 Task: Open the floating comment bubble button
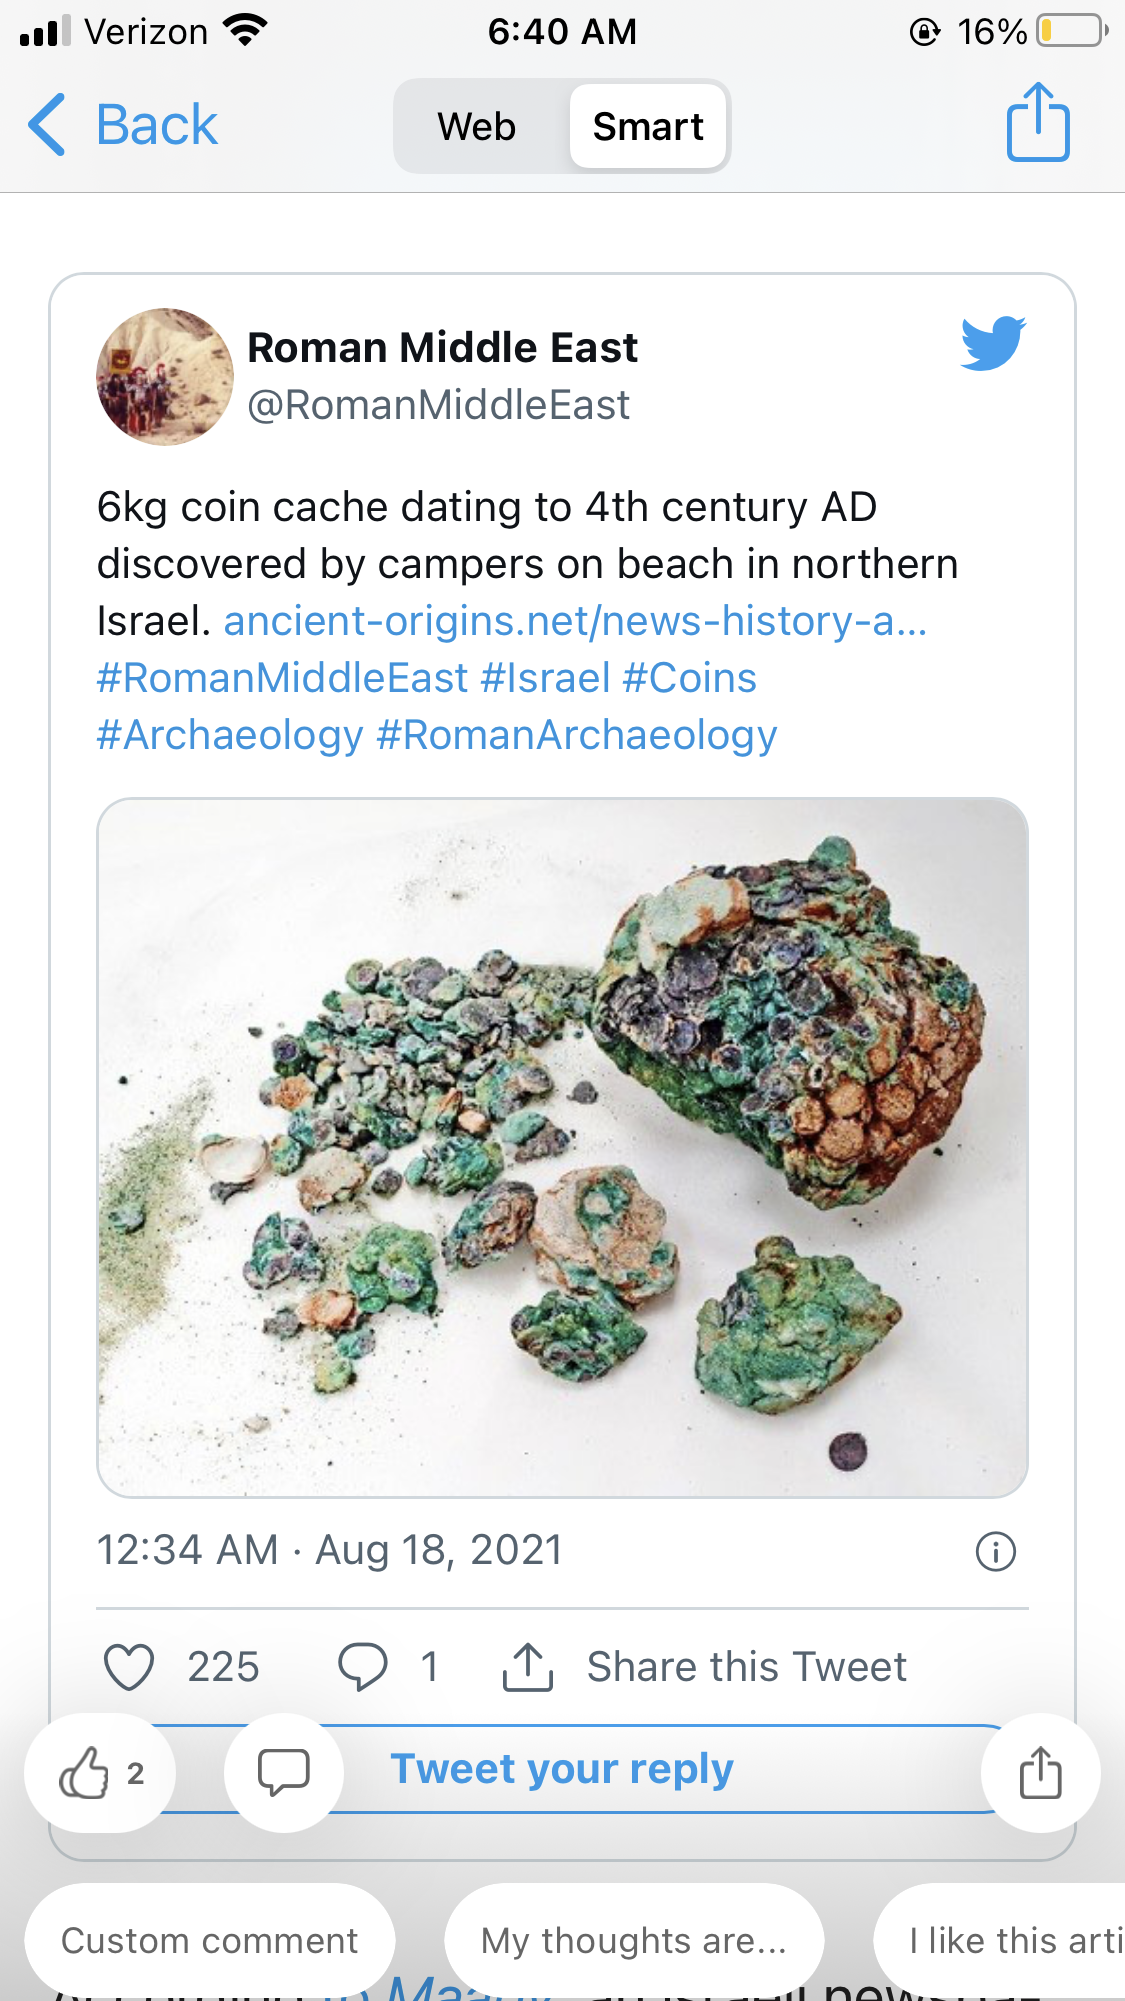(x=284, y=1773)
